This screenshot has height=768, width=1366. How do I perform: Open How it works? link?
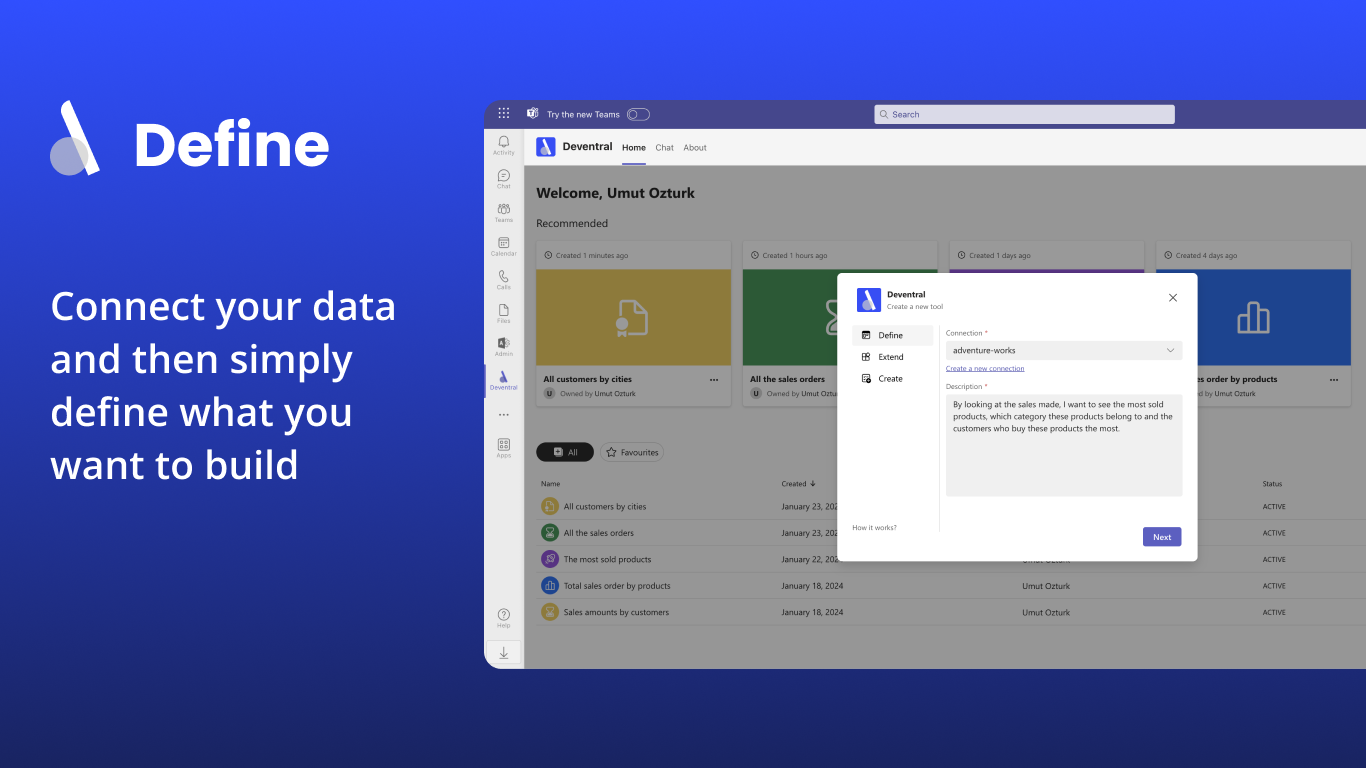pos(874,527)
